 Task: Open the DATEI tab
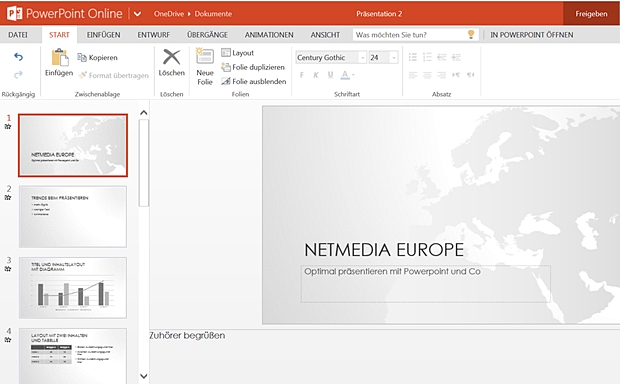[18, 35]
